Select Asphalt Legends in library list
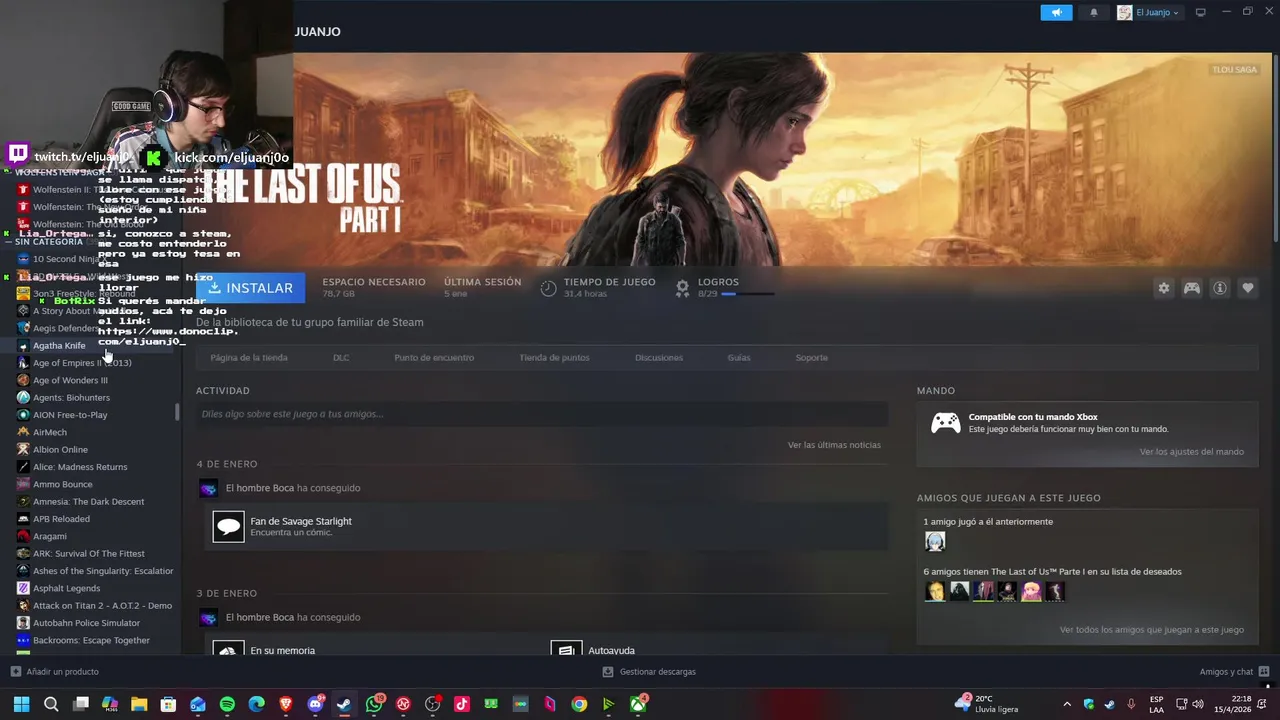This screenshot has height=720, width=1280. [66, 589]
